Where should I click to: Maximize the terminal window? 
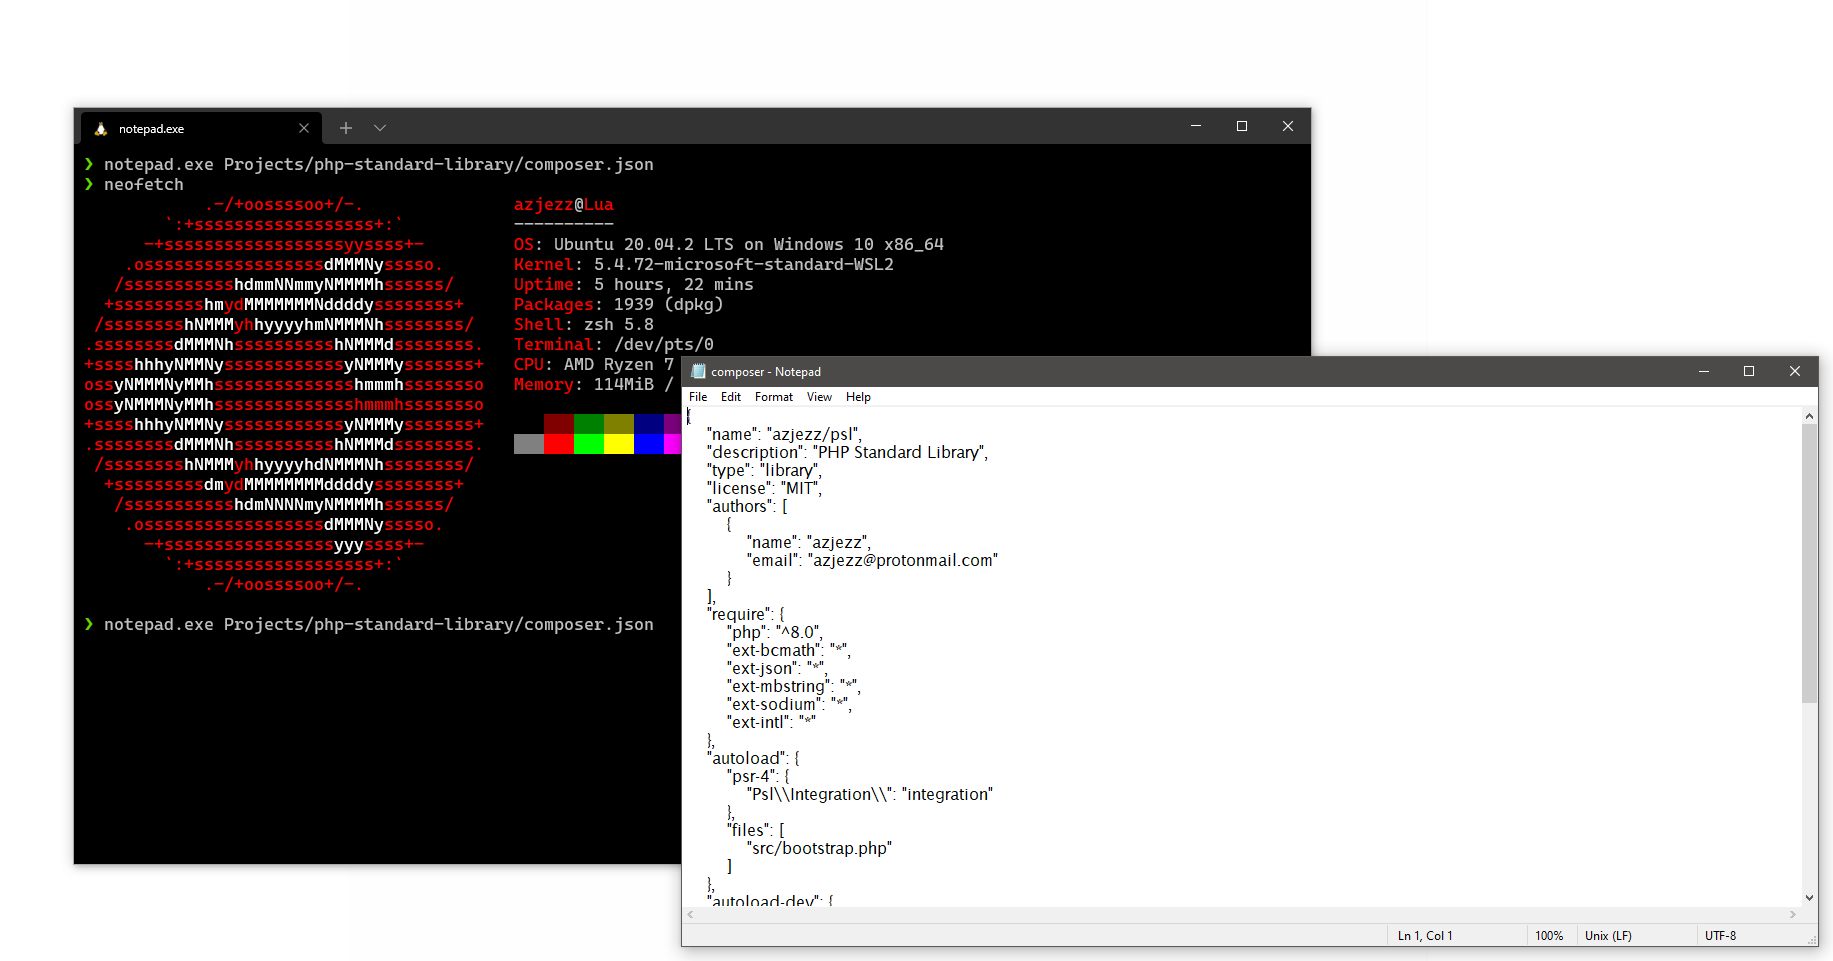coord(1242,126)
